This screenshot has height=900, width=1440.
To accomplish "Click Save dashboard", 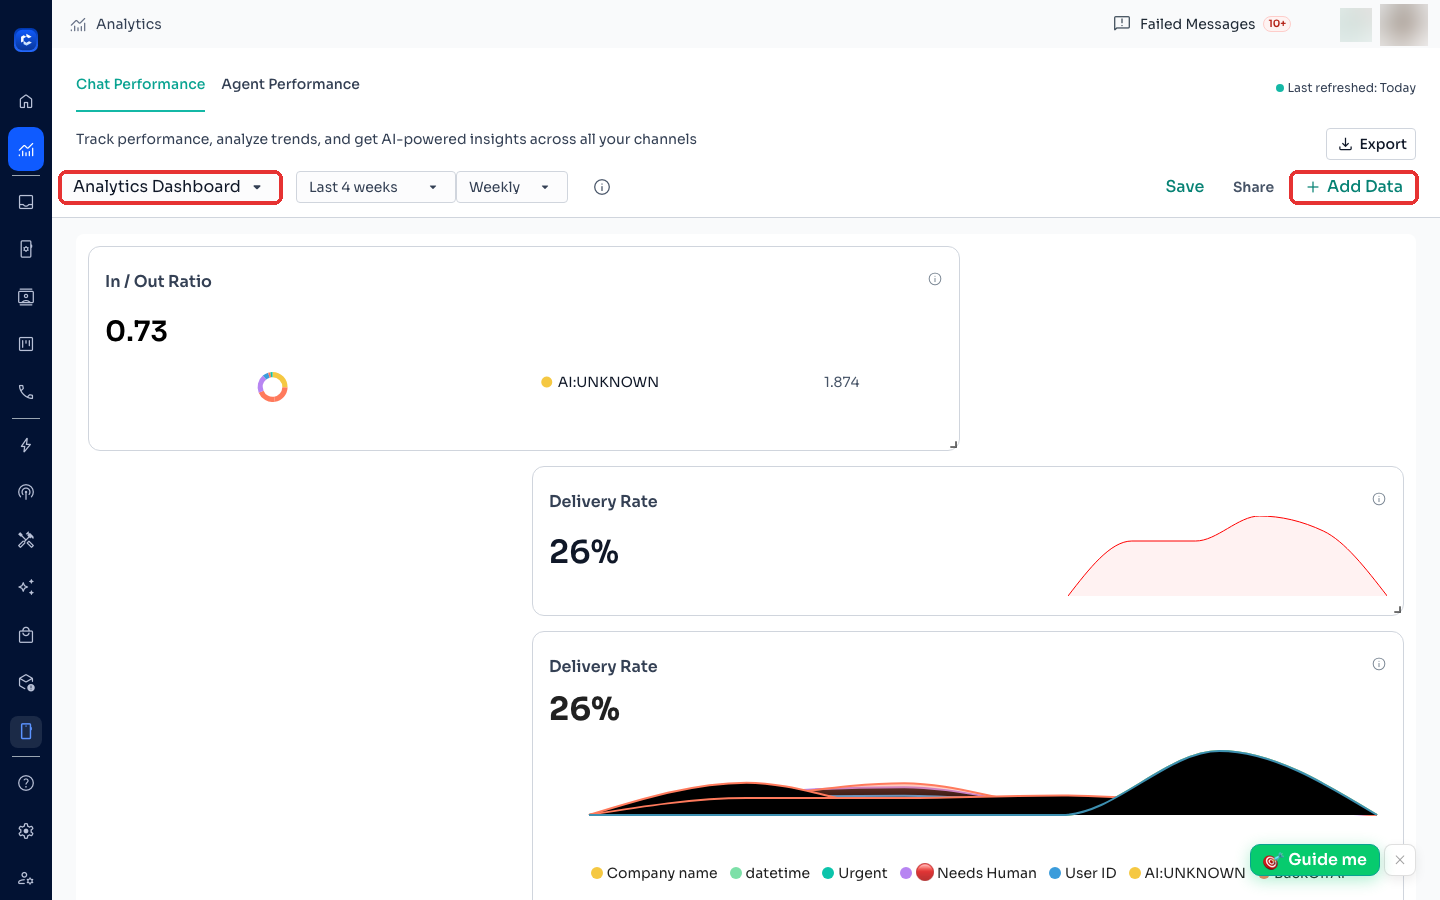I will point(1185,187).
